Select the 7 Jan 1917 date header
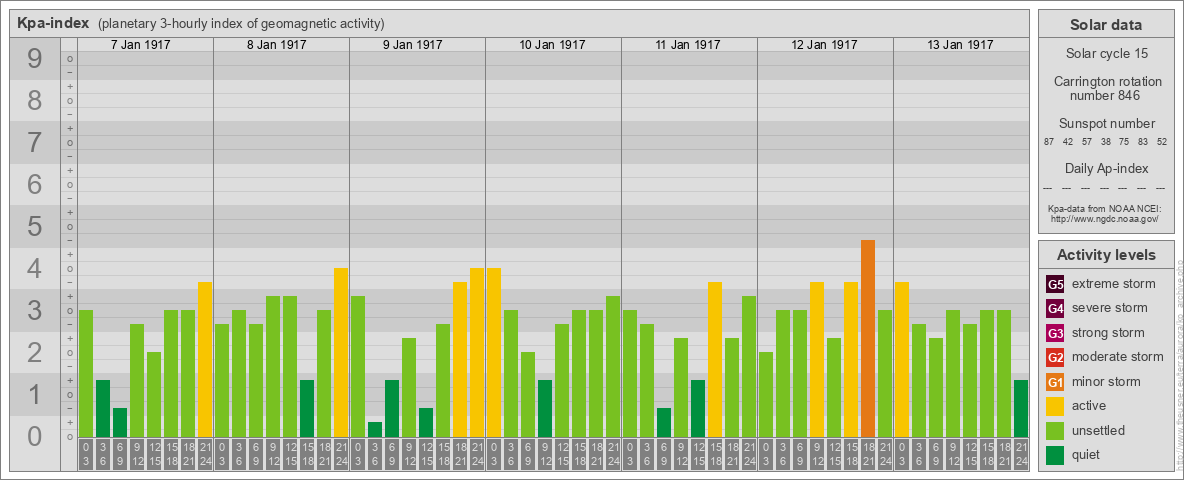 (140, 45)
